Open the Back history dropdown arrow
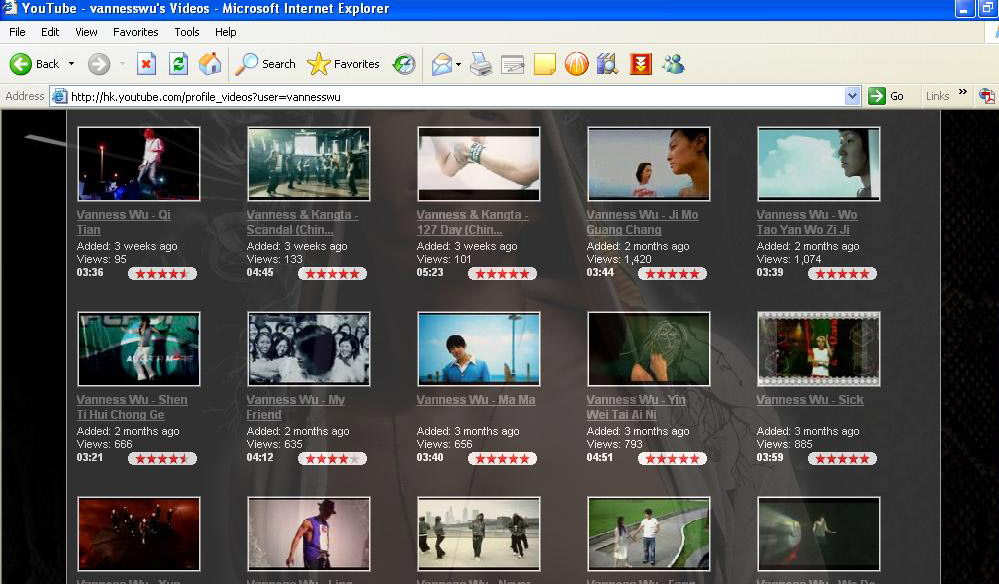999x584 pixels. (x=71, y=64)
